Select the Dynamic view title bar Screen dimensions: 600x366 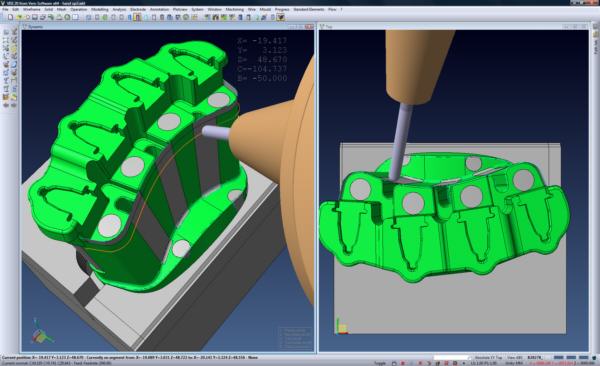pyautogui.click(x=168, y=26)
